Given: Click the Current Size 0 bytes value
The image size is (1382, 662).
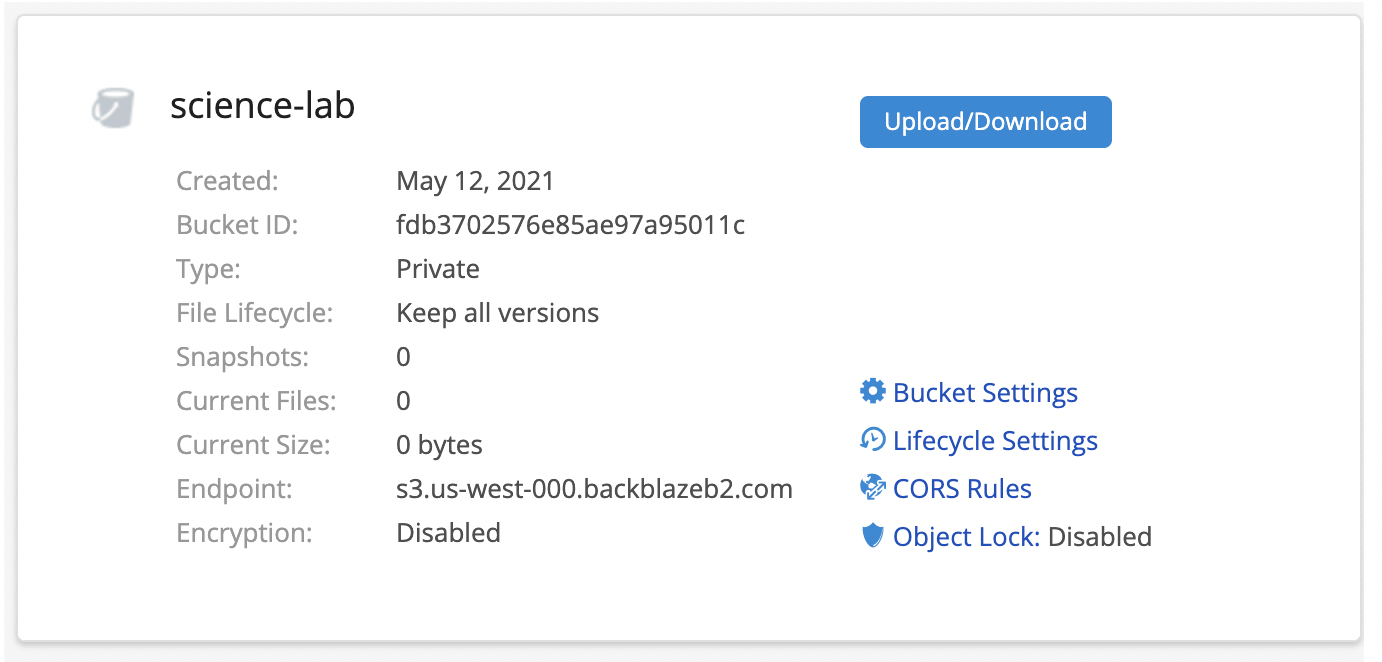Looking at the screenshot, I should pos(439,445).
